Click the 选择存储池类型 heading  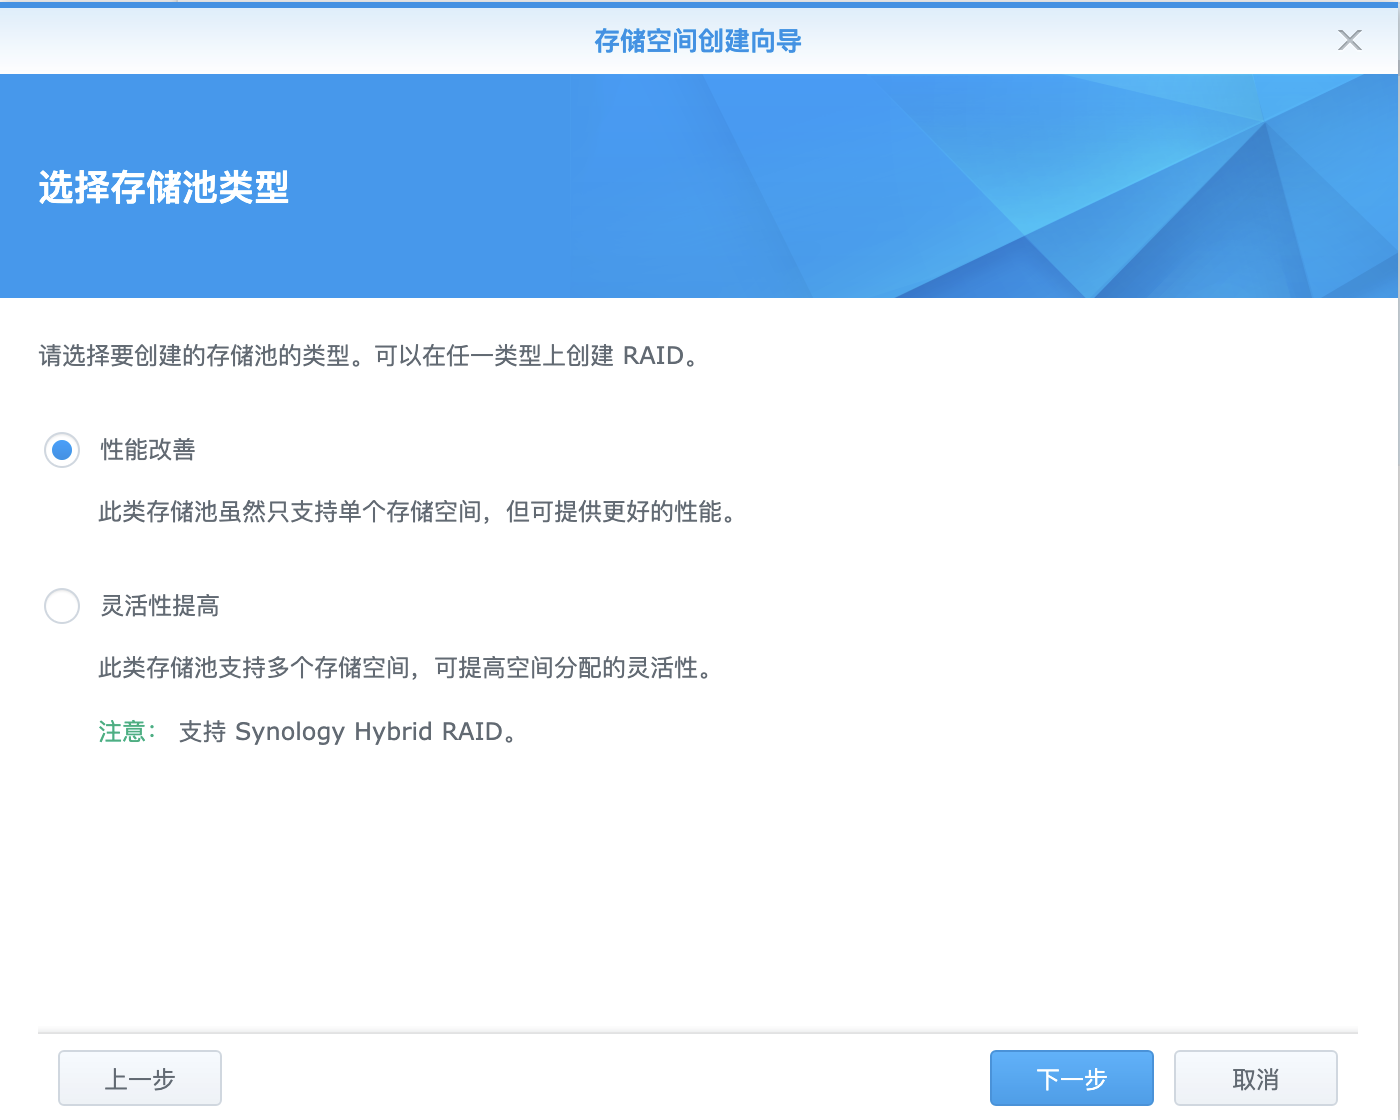tap(164, 187)
